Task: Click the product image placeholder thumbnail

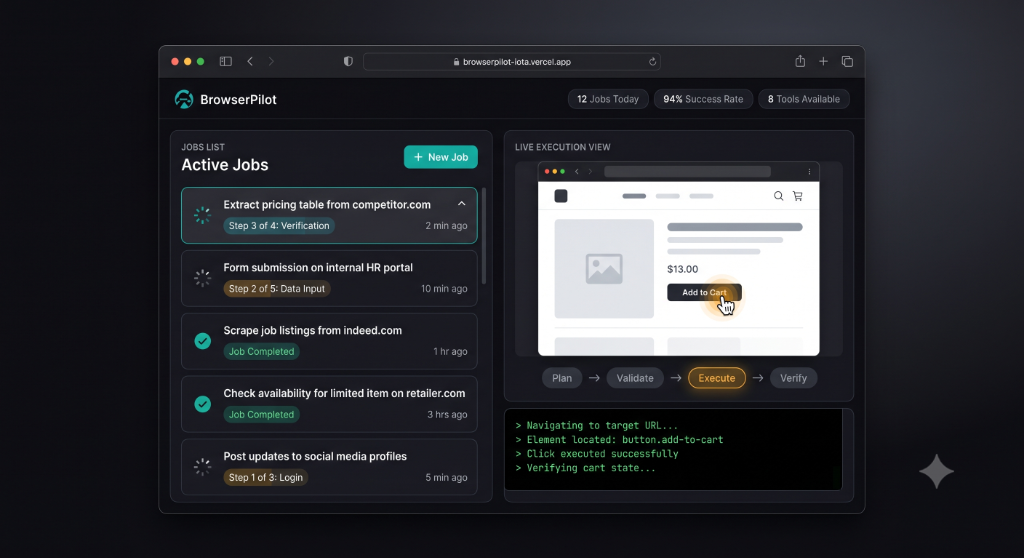Action: click(x=604, y=269)
